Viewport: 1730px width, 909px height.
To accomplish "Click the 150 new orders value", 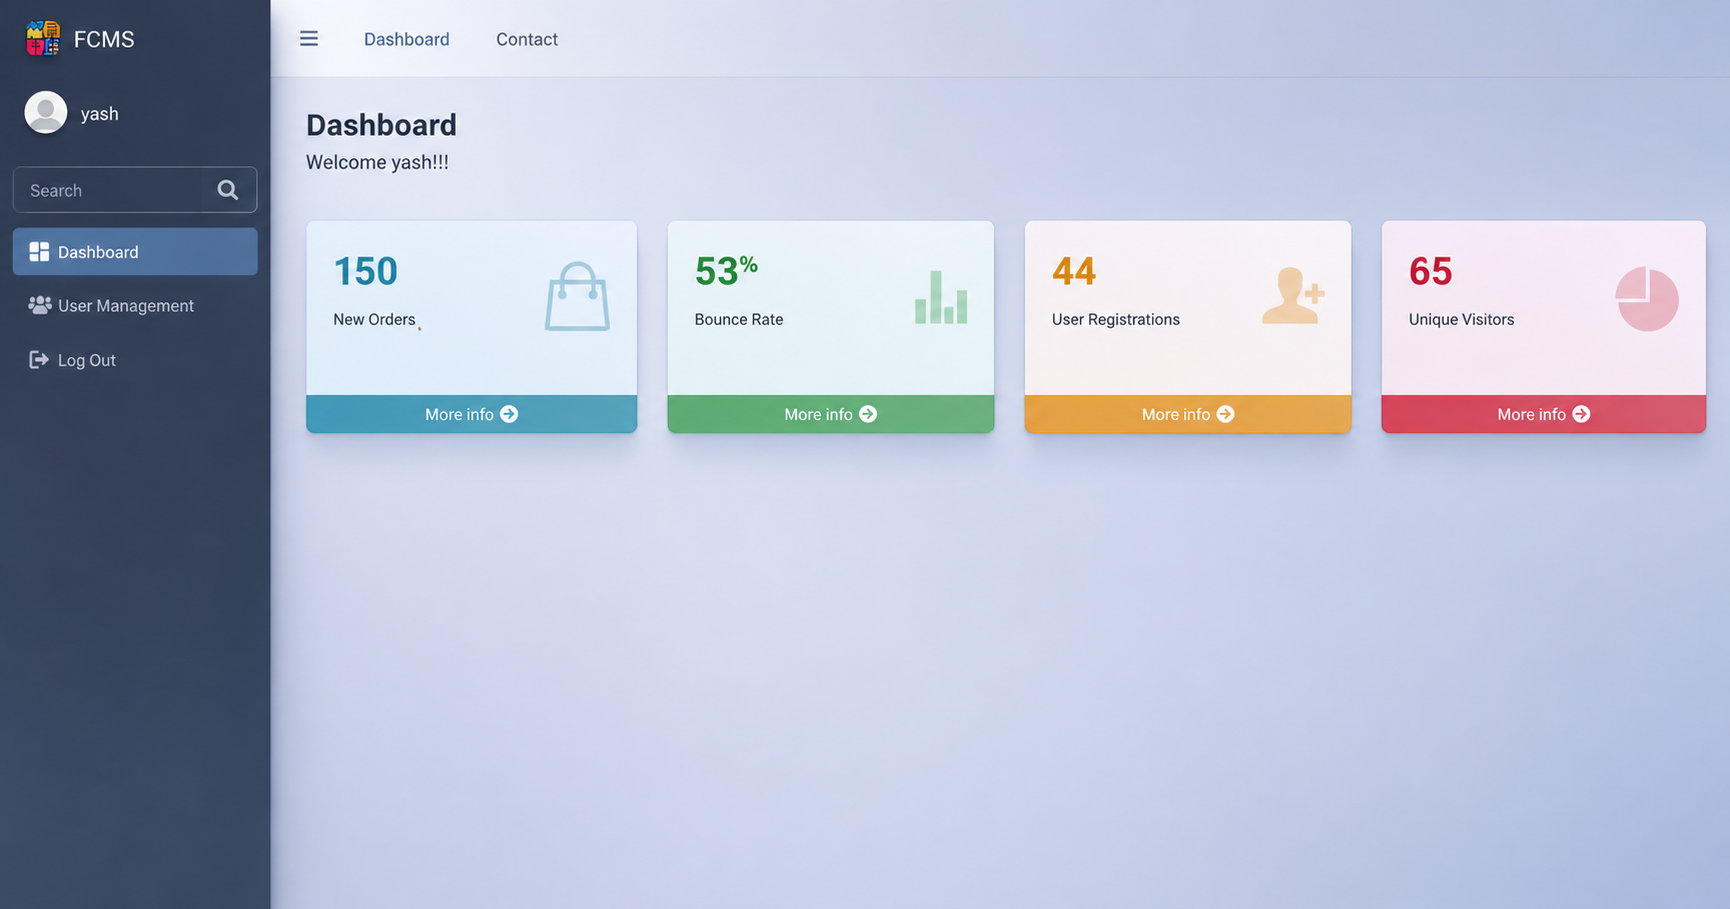I will [x=366, y=271].
